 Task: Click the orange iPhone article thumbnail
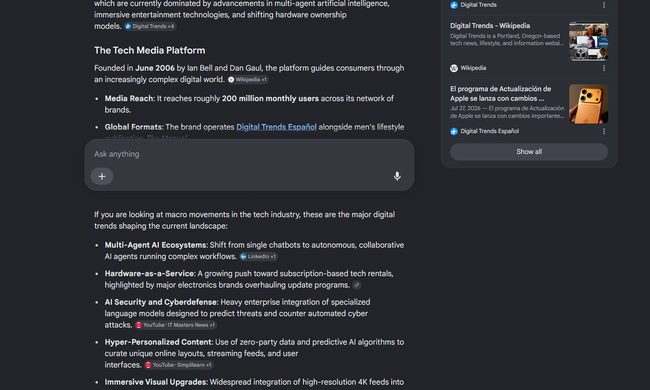588,104
